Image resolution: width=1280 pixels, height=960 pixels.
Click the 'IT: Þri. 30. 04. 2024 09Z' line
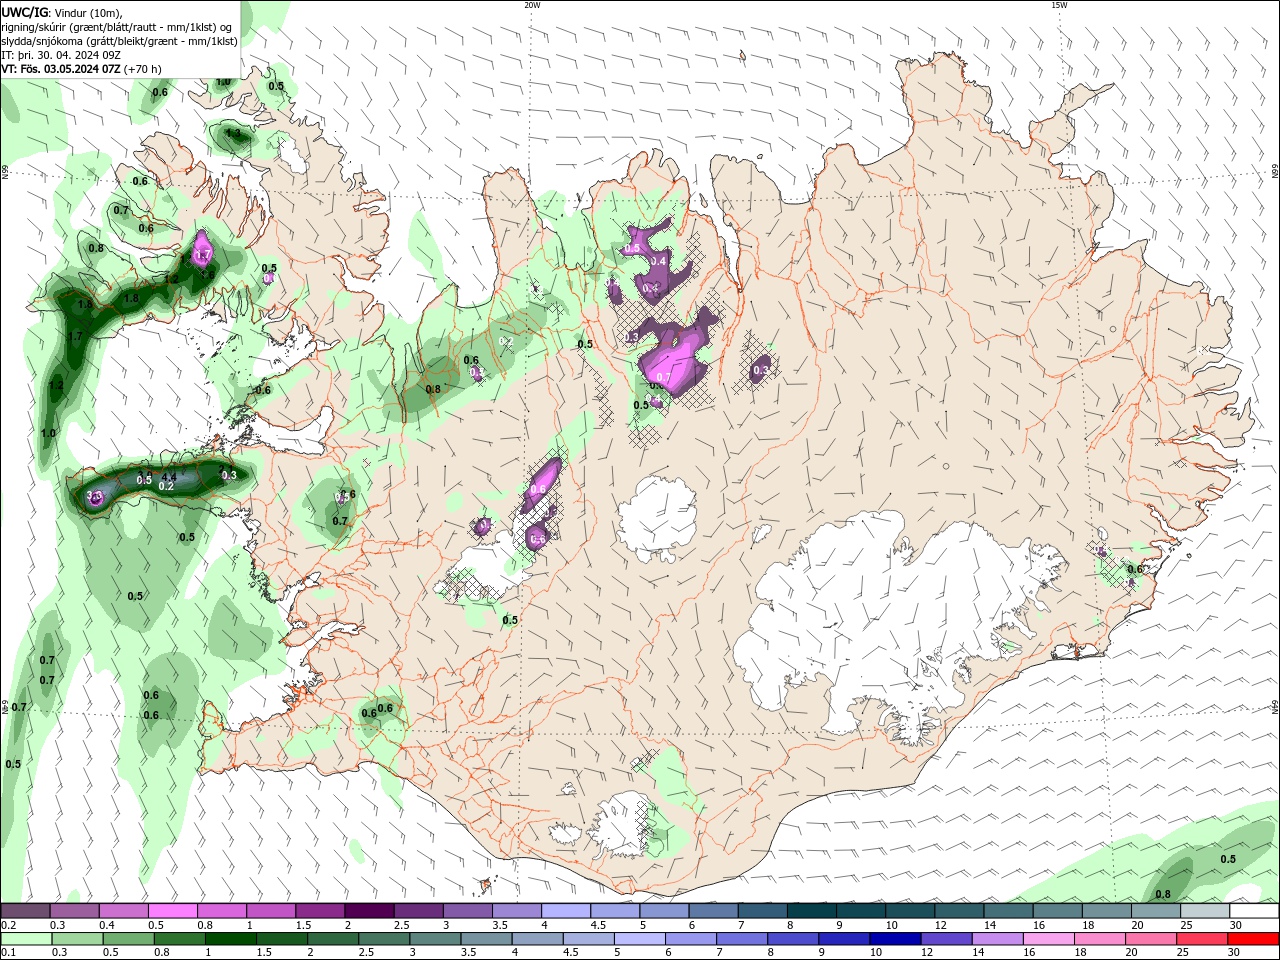[61, 55]
